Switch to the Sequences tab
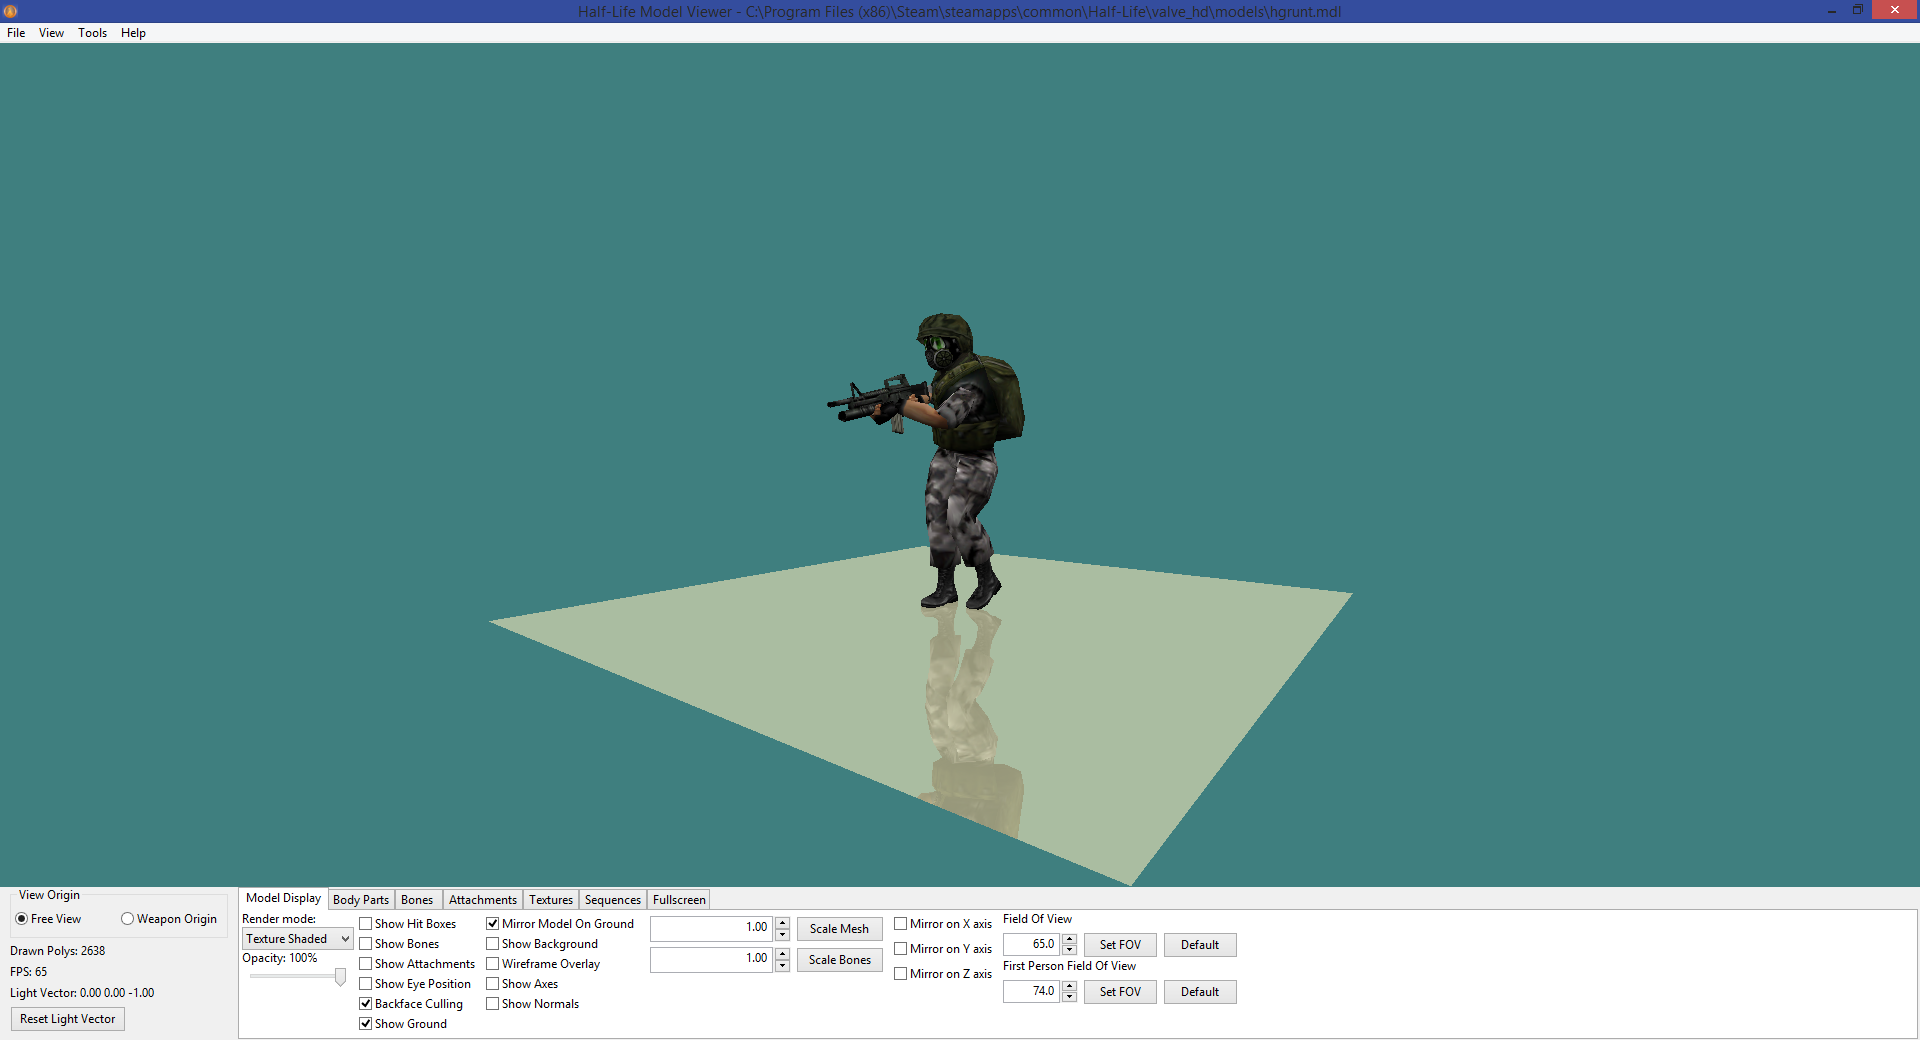1920x1040 pixels. point(613,900)
